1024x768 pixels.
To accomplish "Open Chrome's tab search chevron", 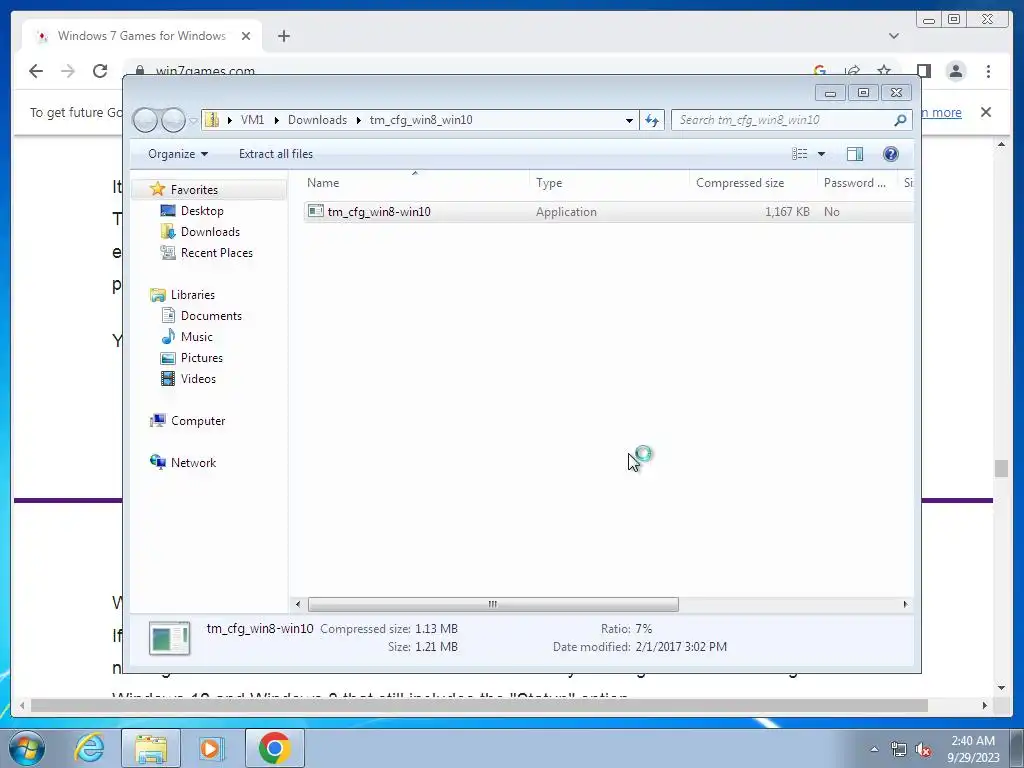I will click(x=893, y=36).
